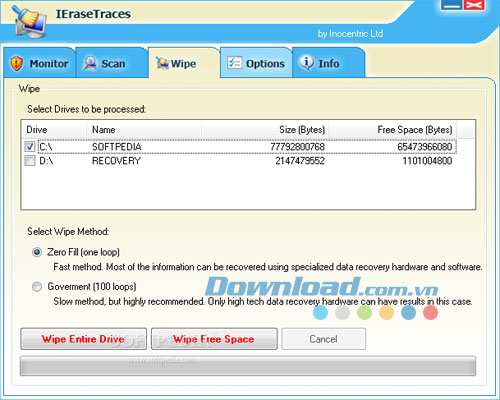Click the Drive column header
The image size is (500, 400).
[x=54, y=130]
